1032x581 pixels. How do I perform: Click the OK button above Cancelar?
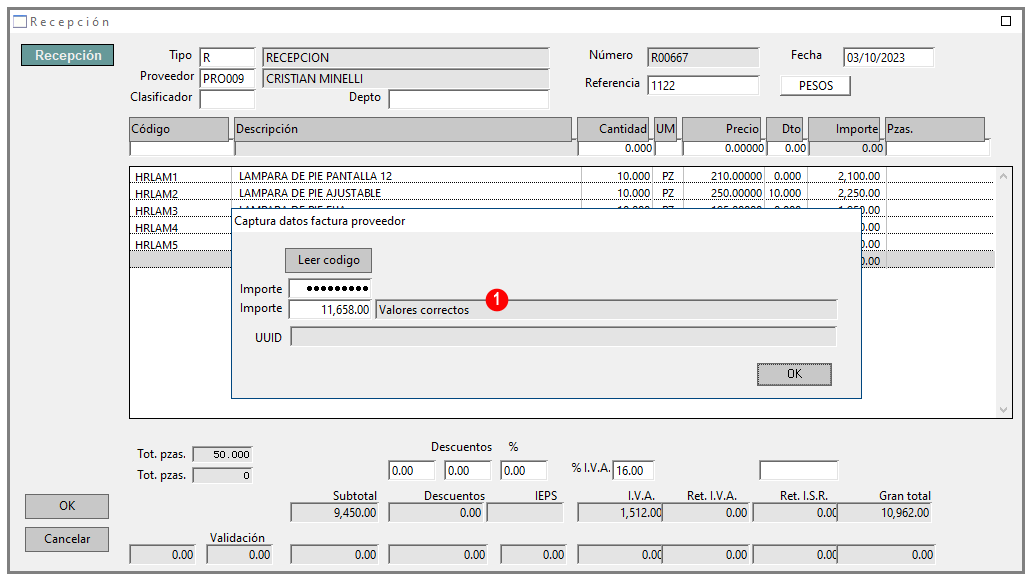coord(67,506)
